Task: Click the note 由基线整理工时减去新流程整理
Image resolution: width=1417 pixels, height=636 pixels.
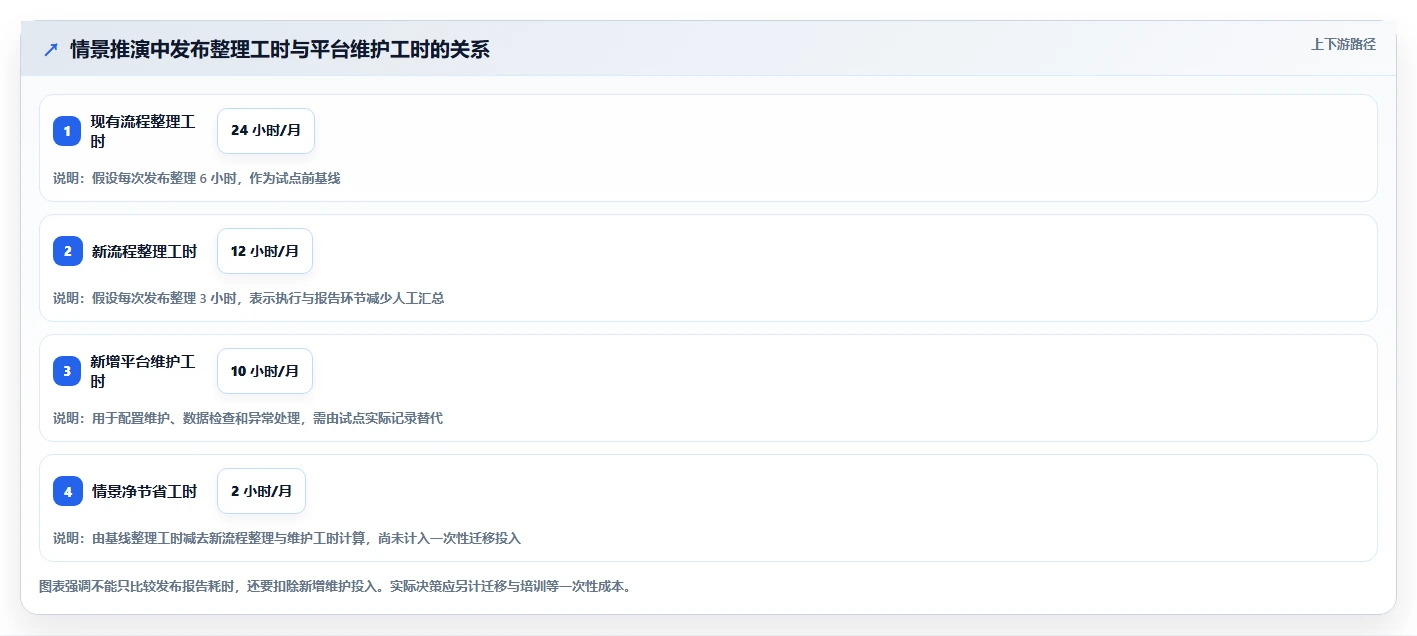Action: click(x=287, y=538)
